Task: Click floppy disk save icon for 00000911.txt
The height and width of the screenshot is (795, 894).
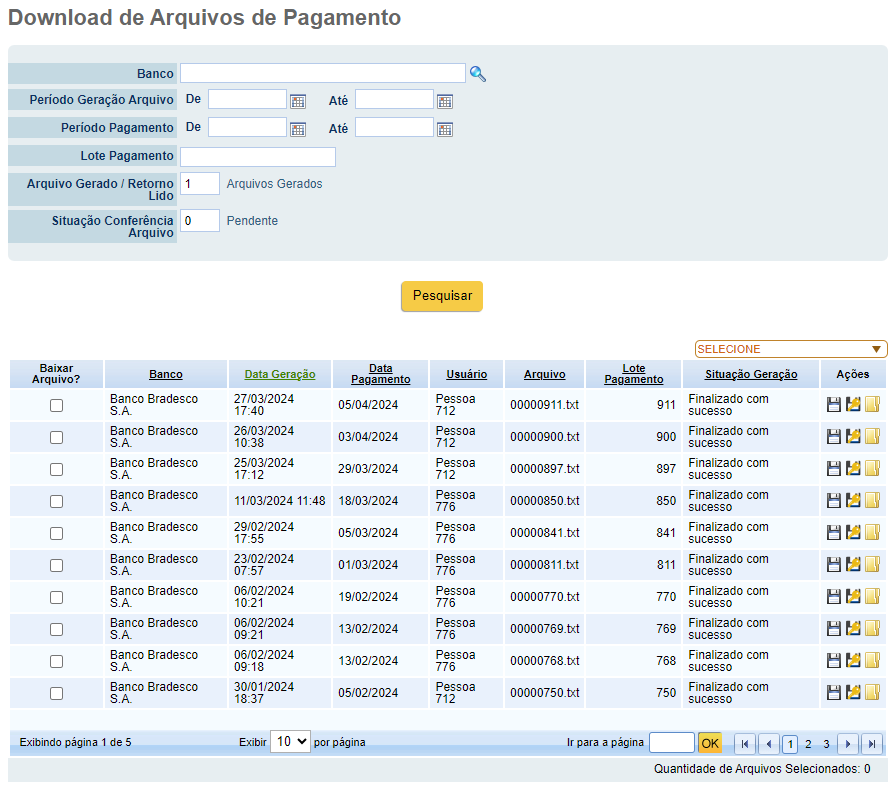Action: (834, 405)
